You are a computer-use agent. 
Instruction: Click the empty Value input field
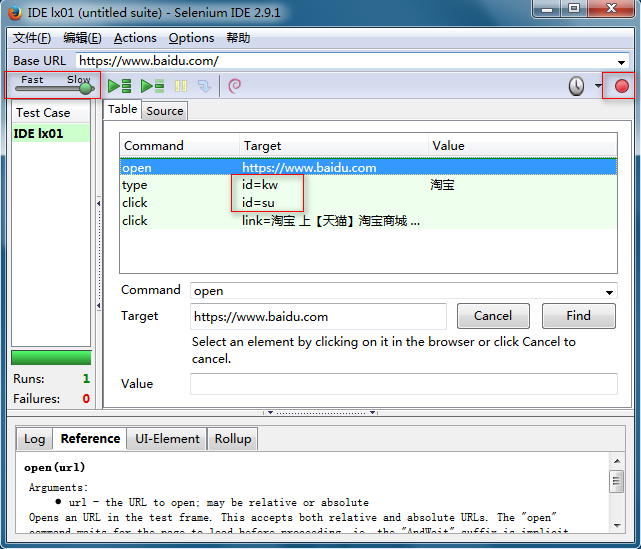(403, 384)
